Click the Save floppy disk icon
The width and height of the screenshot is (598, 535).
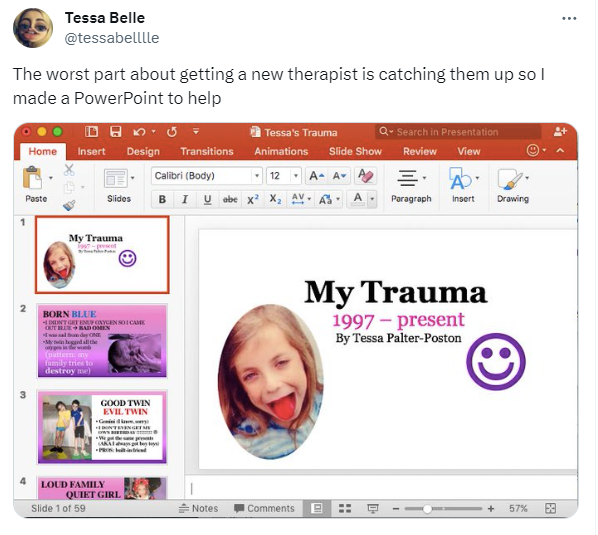pyautogui.click(x=116, y=132)
